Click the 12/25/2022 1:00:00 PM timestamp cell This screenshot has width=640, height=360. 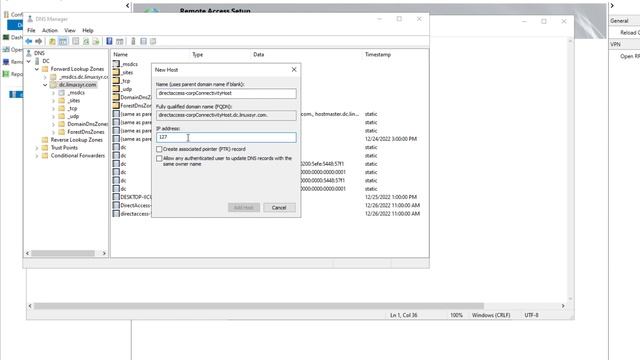[x=391, y=197]
